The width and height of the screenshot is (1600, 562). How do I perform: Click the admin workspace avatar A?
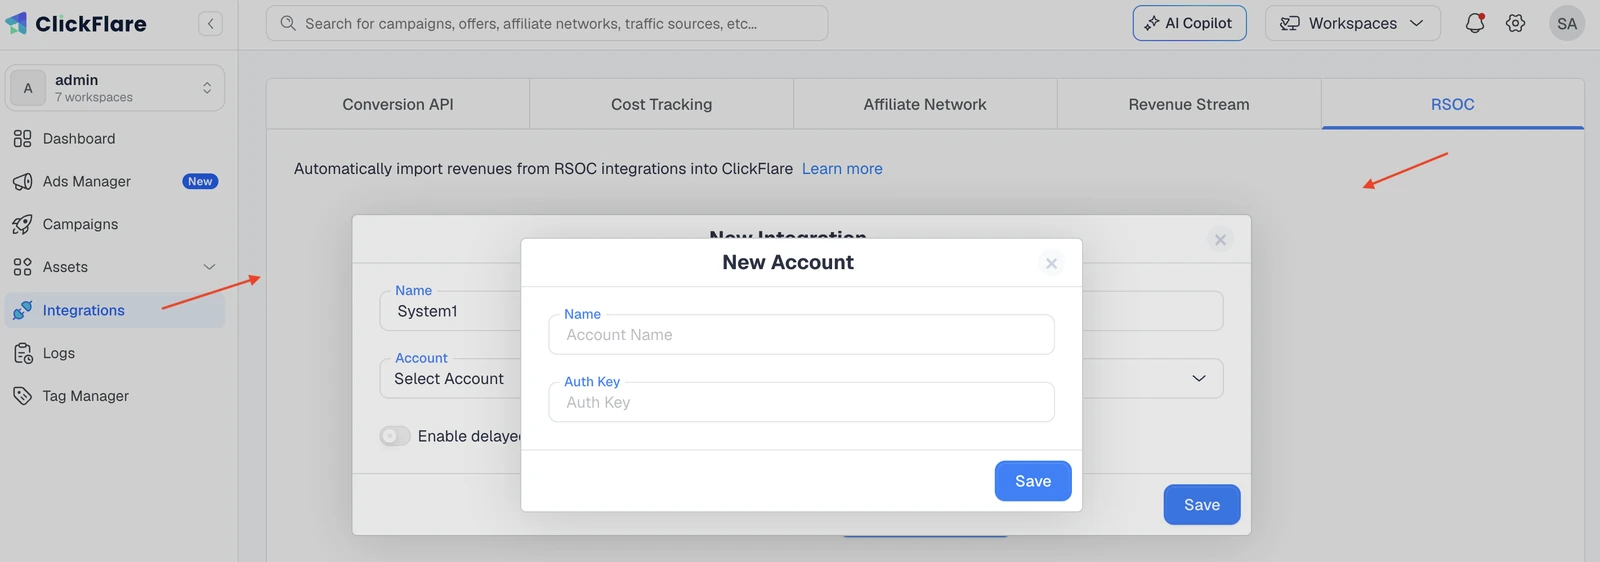tap(28, 88)
